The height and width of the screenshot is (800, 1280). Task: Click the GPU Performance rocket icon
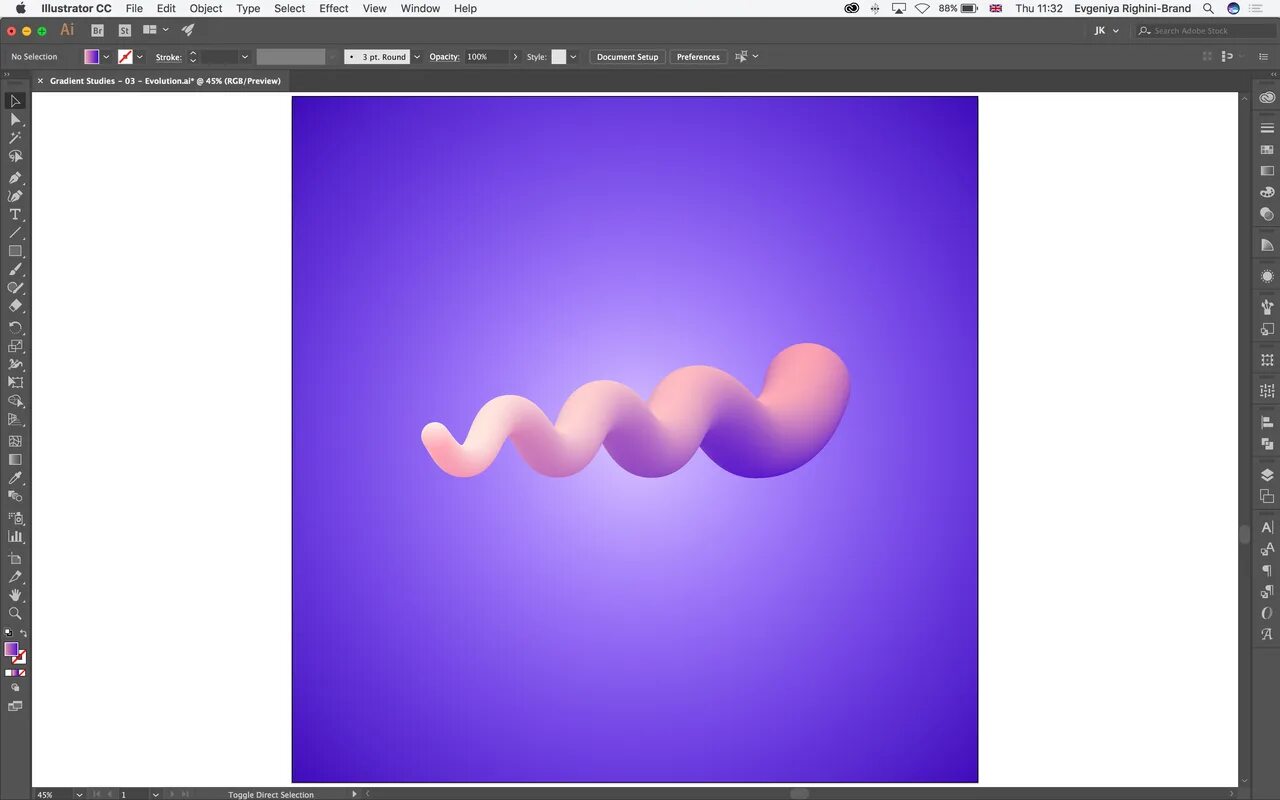[x=187, y=31]
